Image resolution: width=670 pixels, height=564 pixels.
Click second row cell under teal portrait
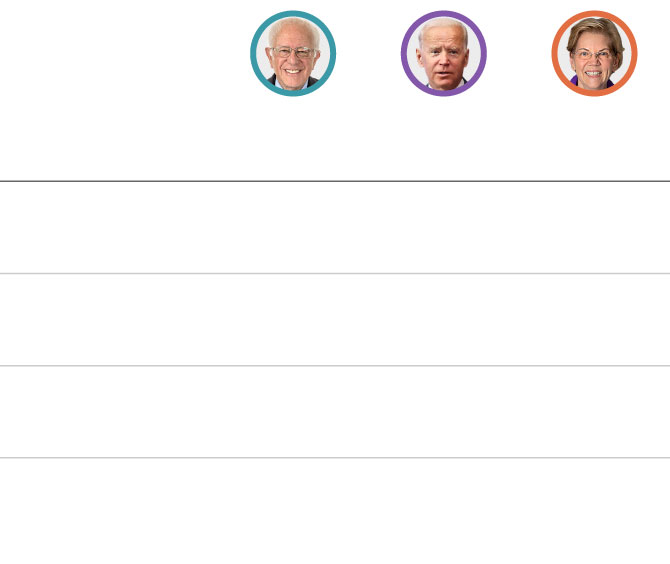[293, 320]
